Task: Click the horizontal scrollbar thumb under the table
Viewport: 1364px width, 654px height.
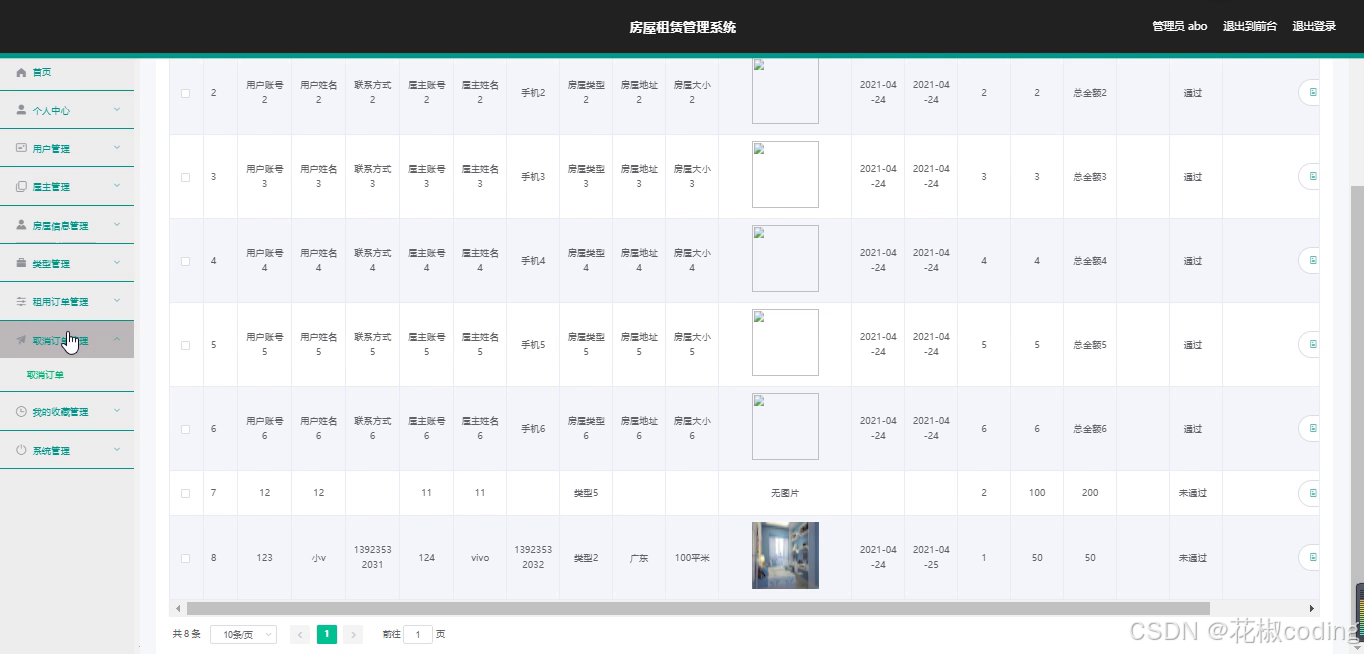Action: [698, 608]
